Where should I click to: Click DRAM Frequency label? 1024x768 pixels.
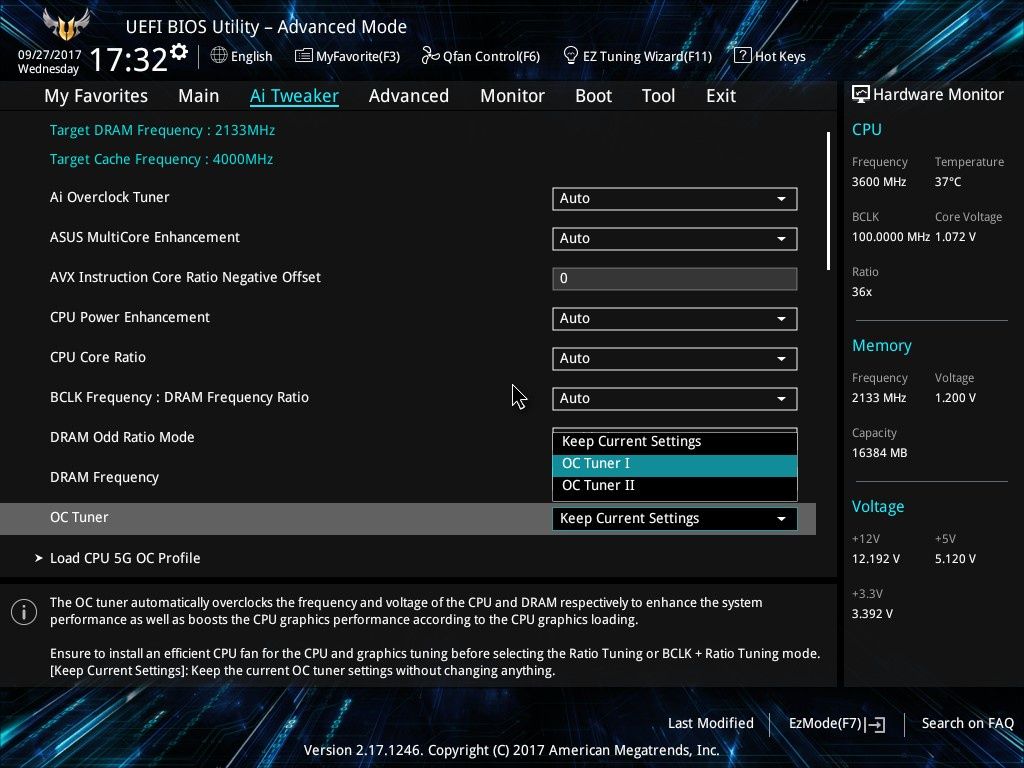pyautogui.click(x=104, y=477)
